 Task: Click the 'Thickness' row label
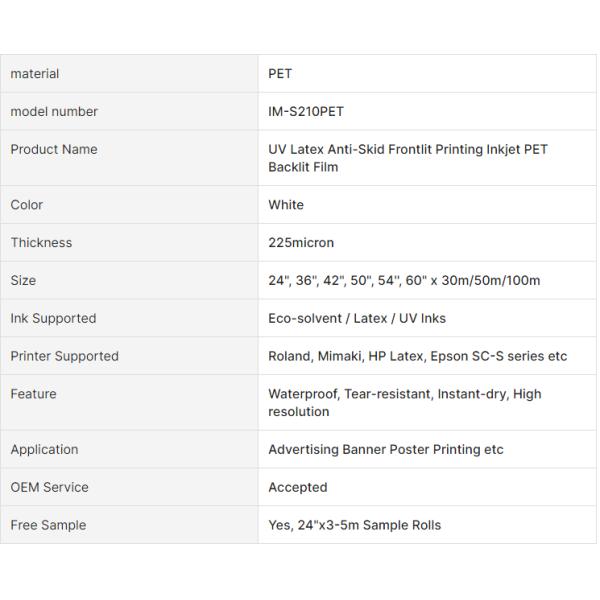click(x=41, y=243)
